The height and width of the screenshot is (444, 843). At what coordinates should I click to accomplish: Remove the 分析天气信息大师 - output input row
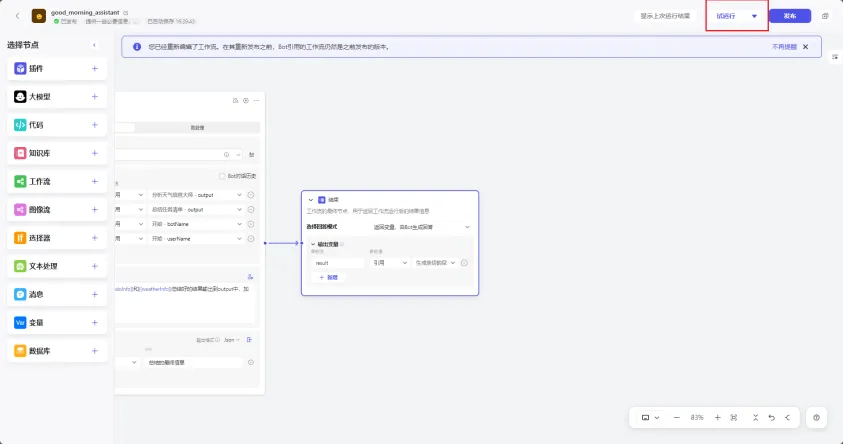pyautogui.click(x=251, y=195)
